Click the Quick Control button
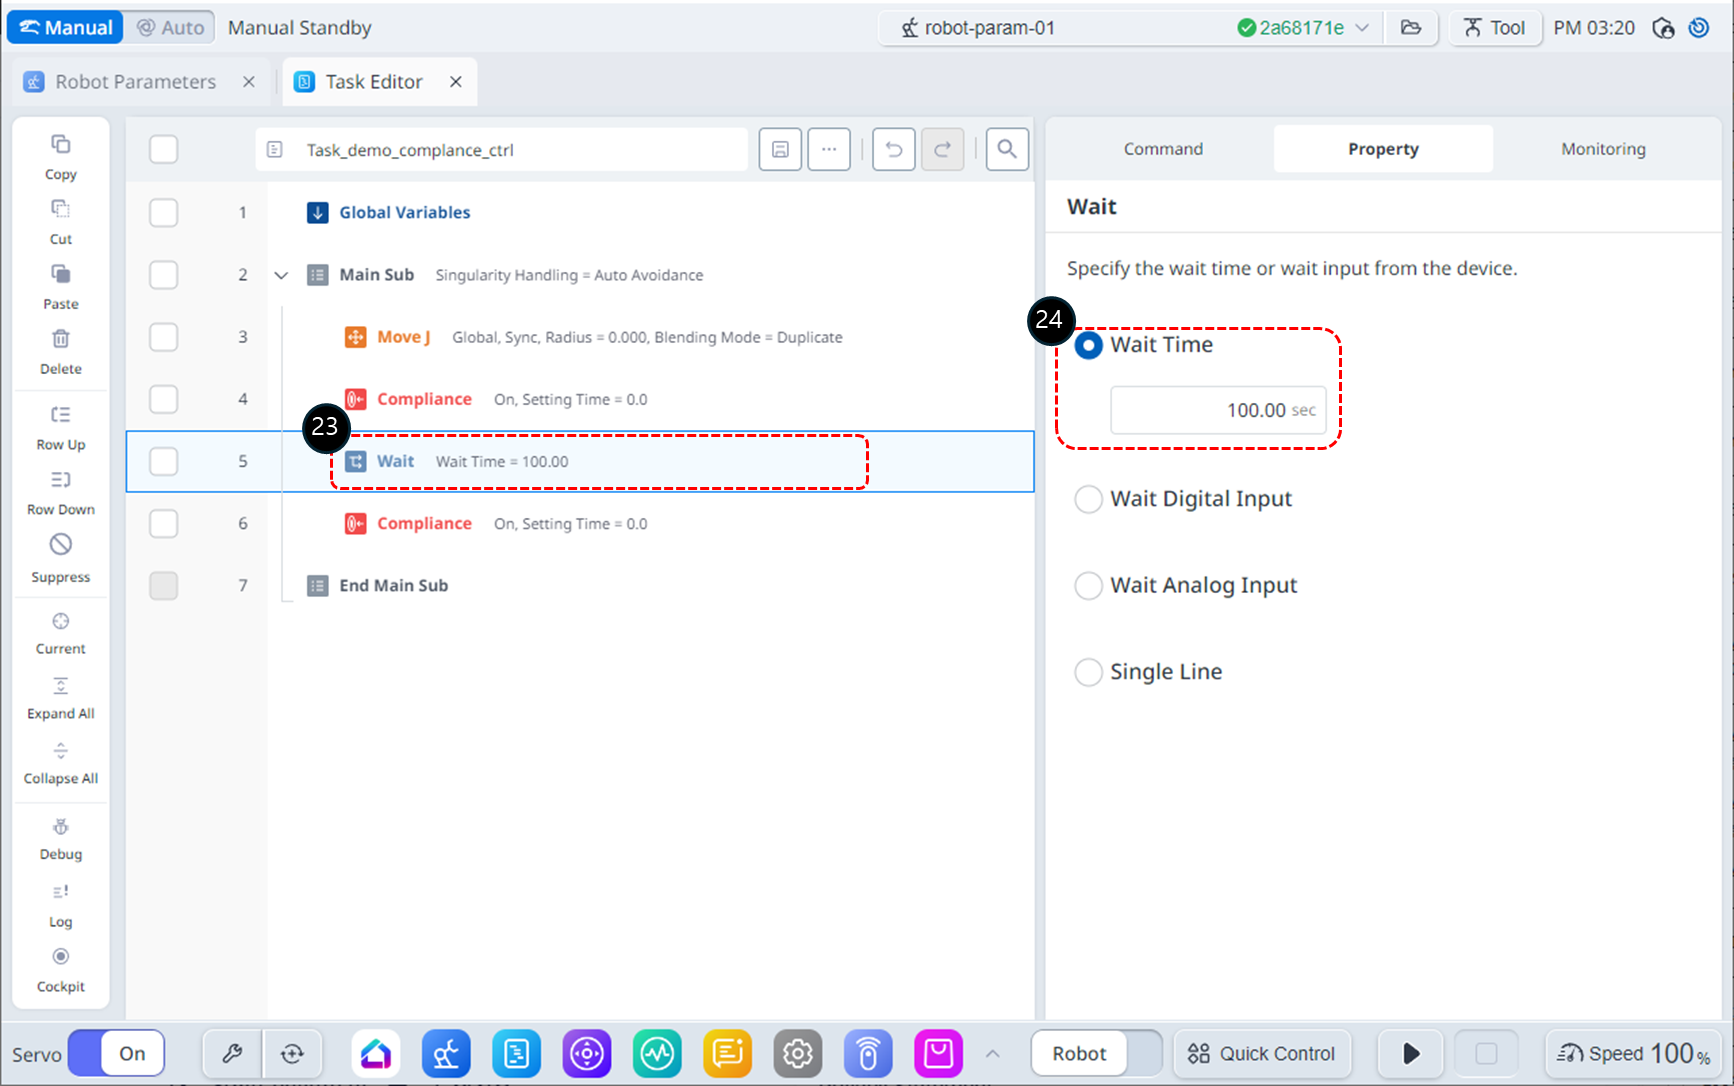1734x1086 pixels. 1261,1053
